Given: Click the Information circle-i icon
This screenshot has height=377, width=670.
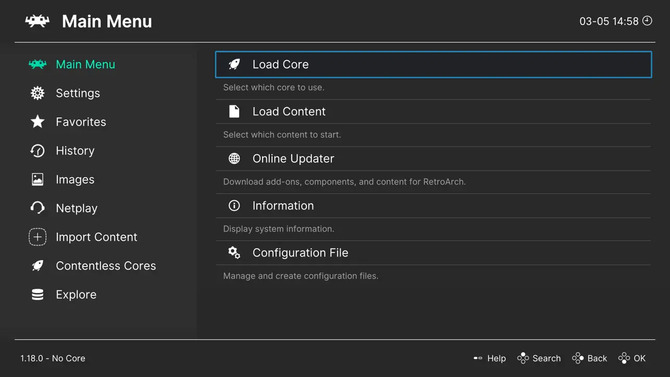Looking at the screenshot, I should [234, 206].
